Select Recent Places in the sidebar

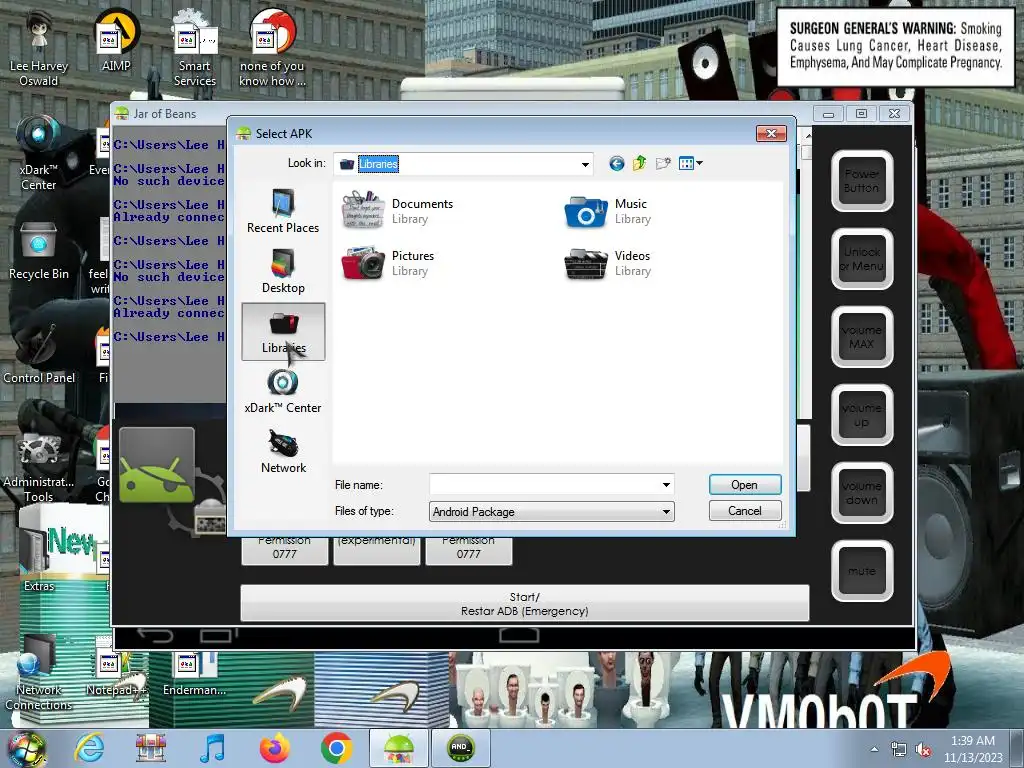point(283,211)
